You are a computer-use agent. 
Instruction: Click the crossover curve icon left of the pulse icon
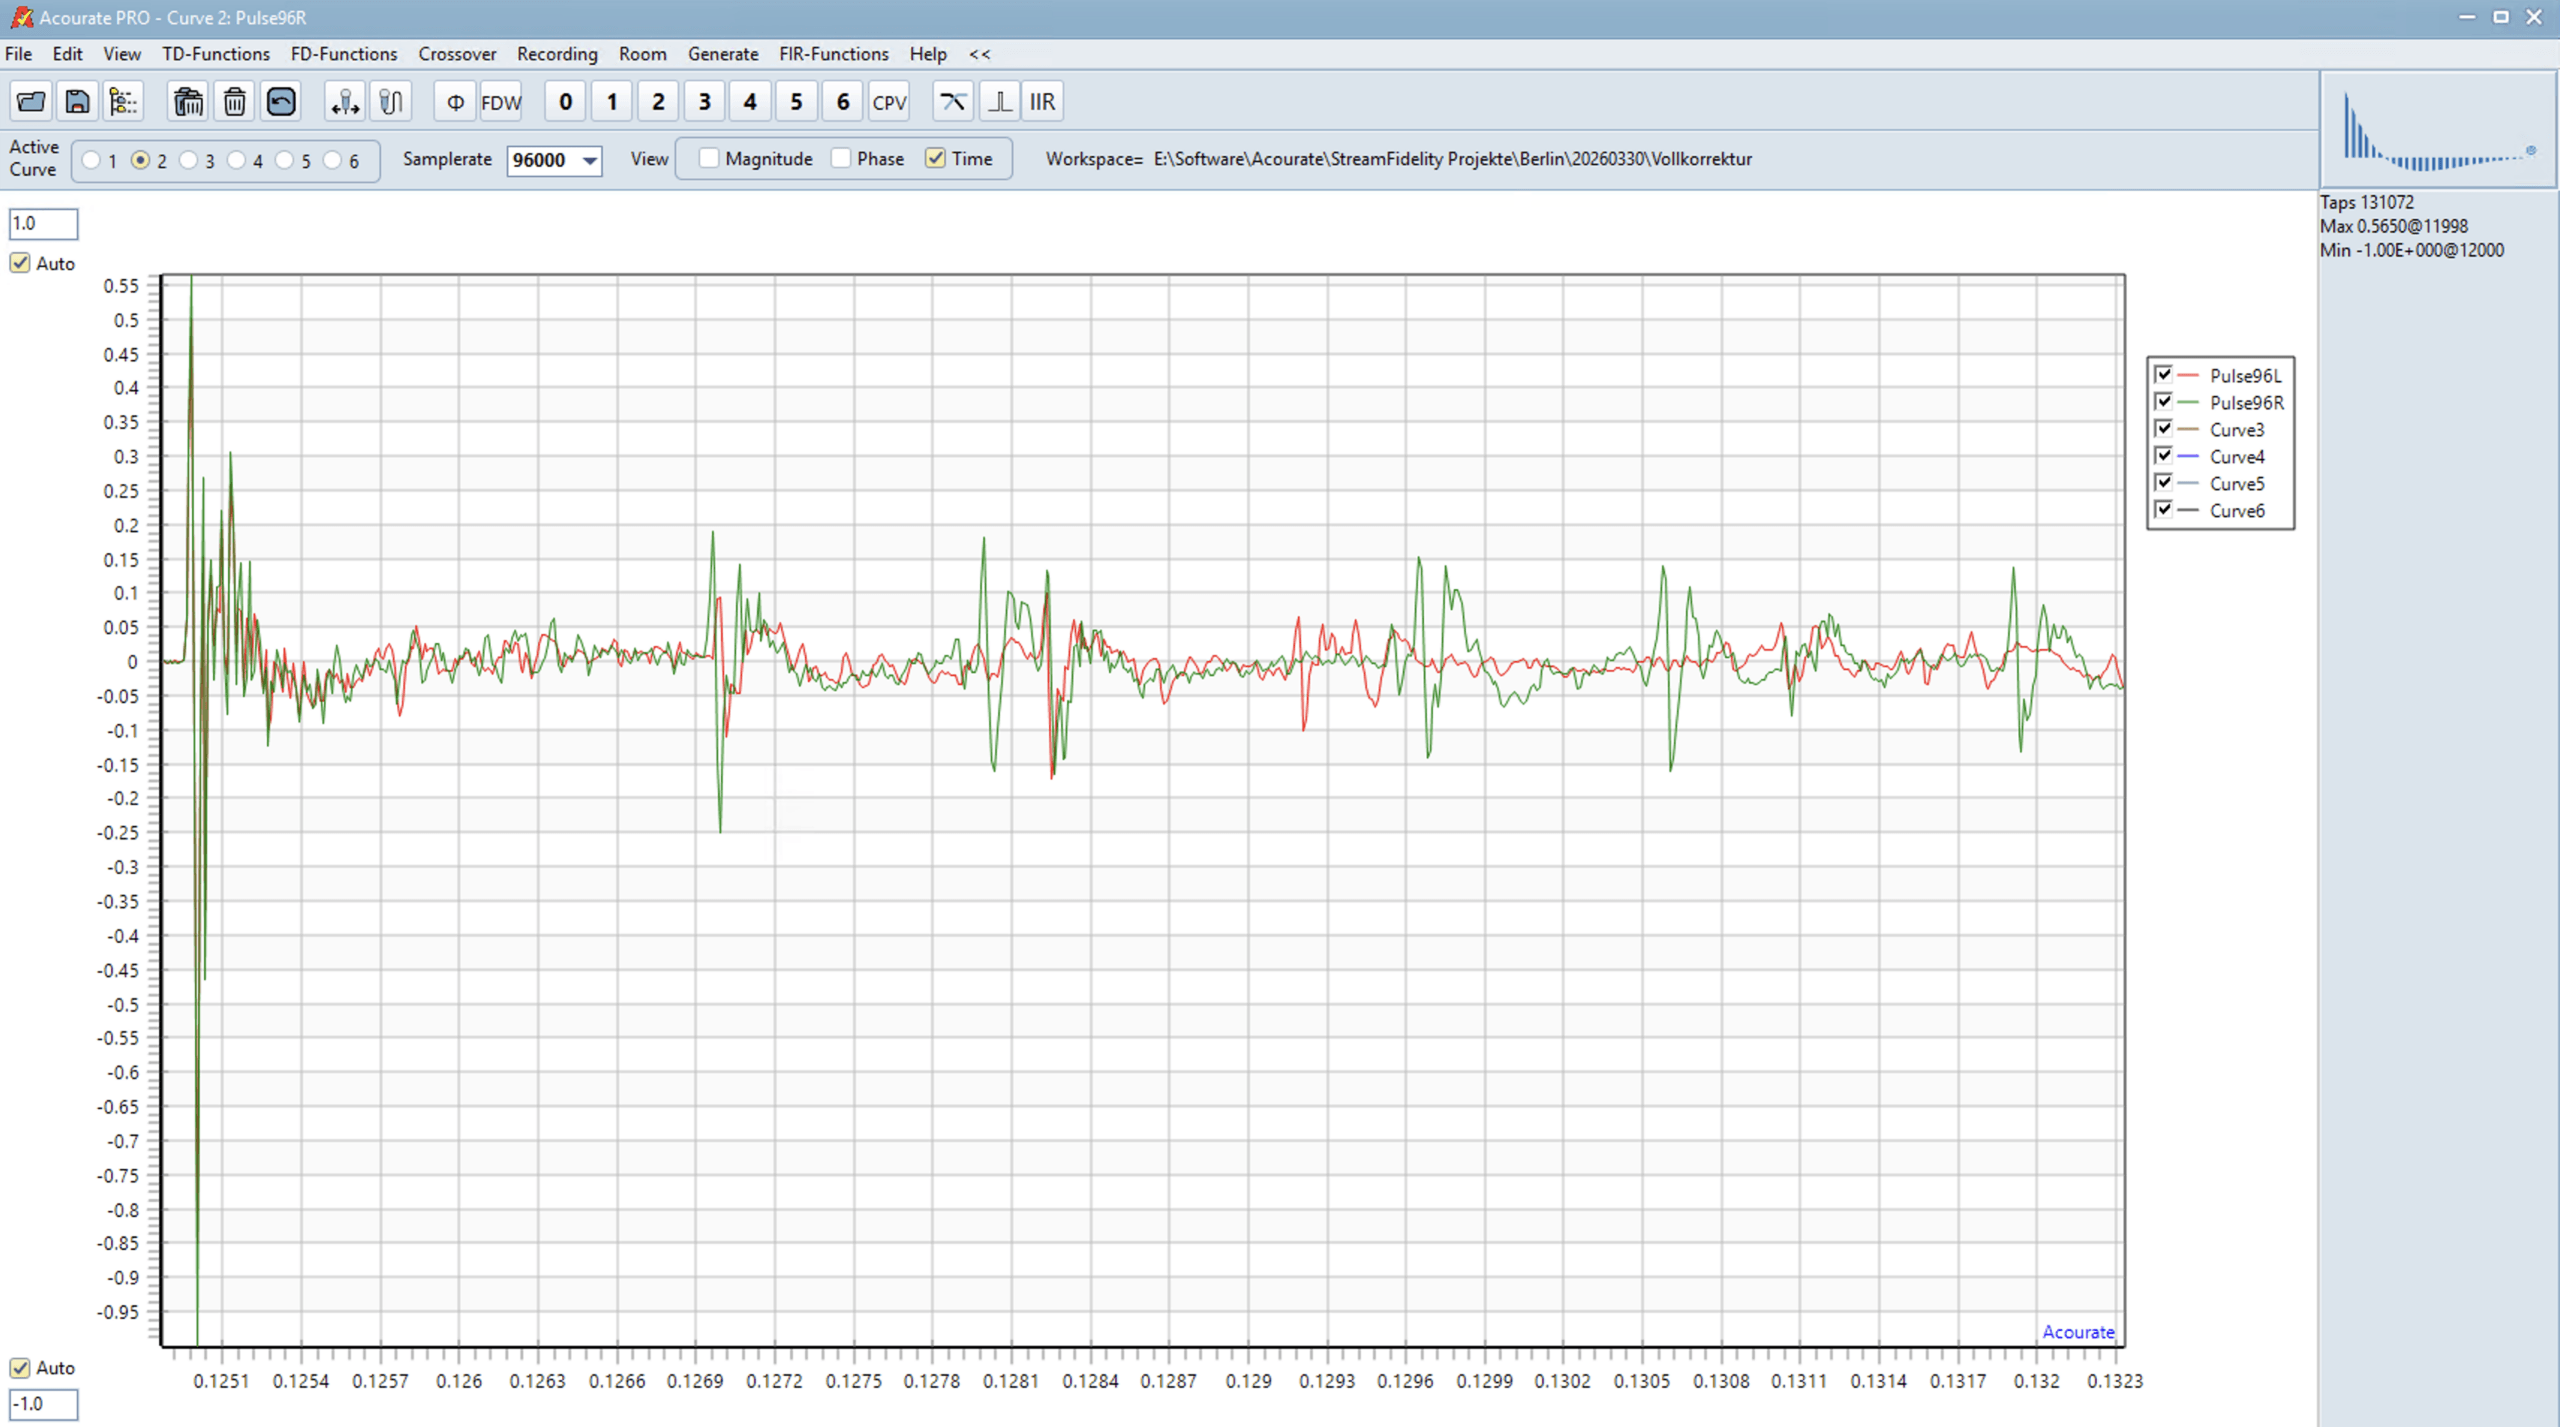952,101
